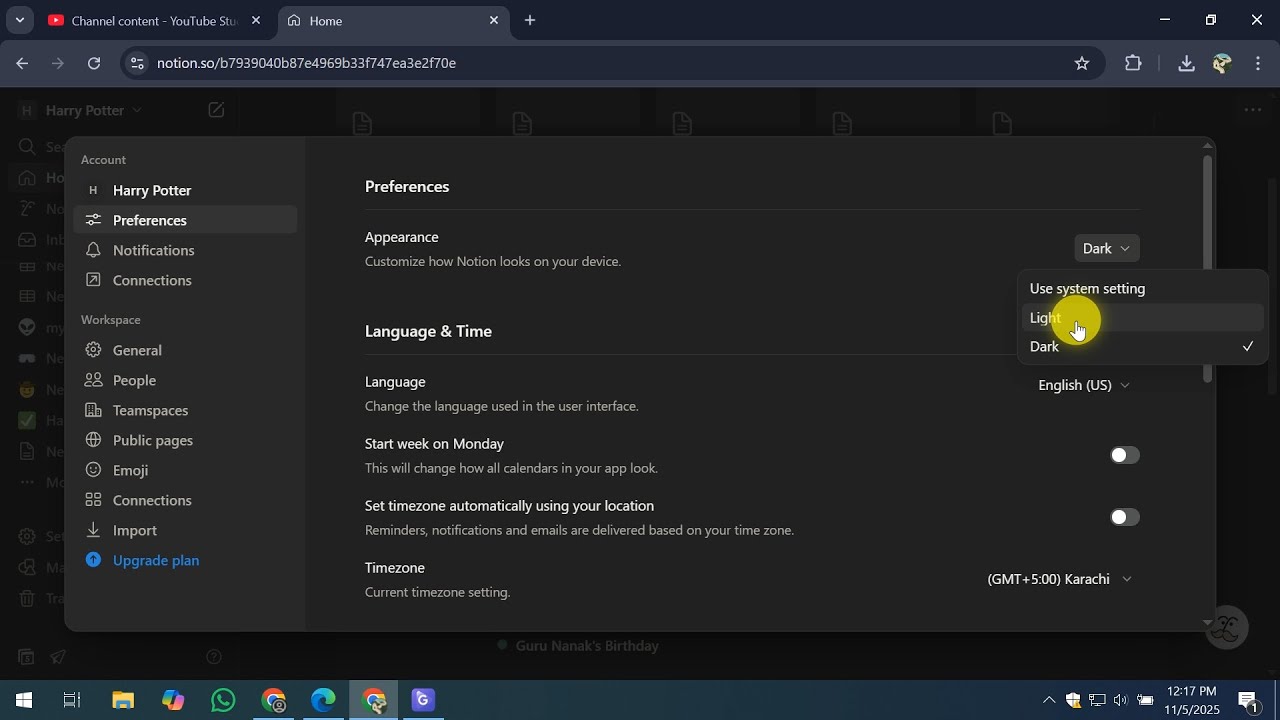Open the browser downloads panel

(1186, 63)
